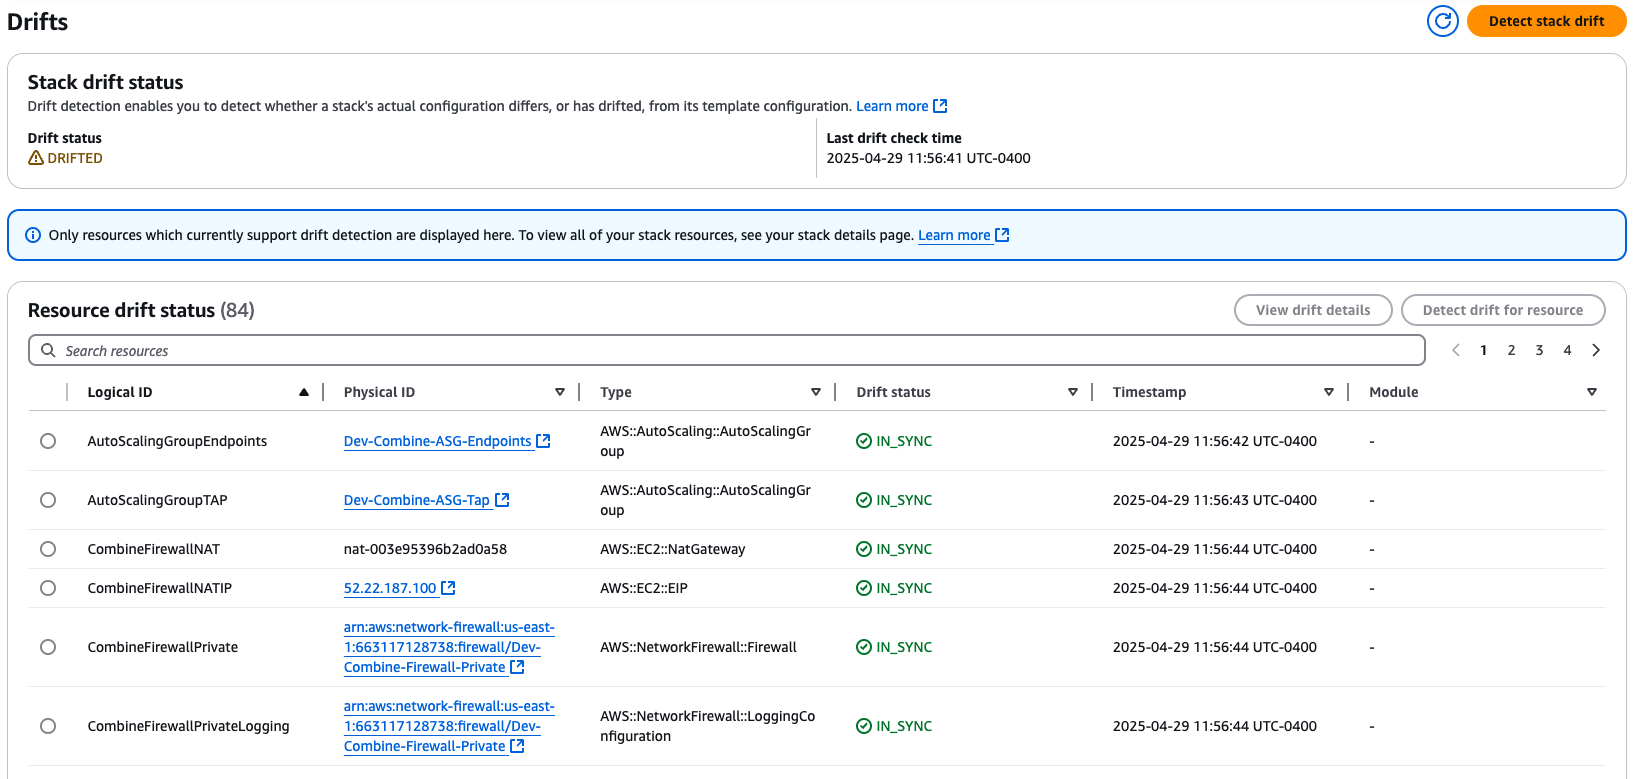Screen dimensions: 1644x779
Task: Click the AutoScalingGroupTAP logical ID text
Action: coord(157,500)
